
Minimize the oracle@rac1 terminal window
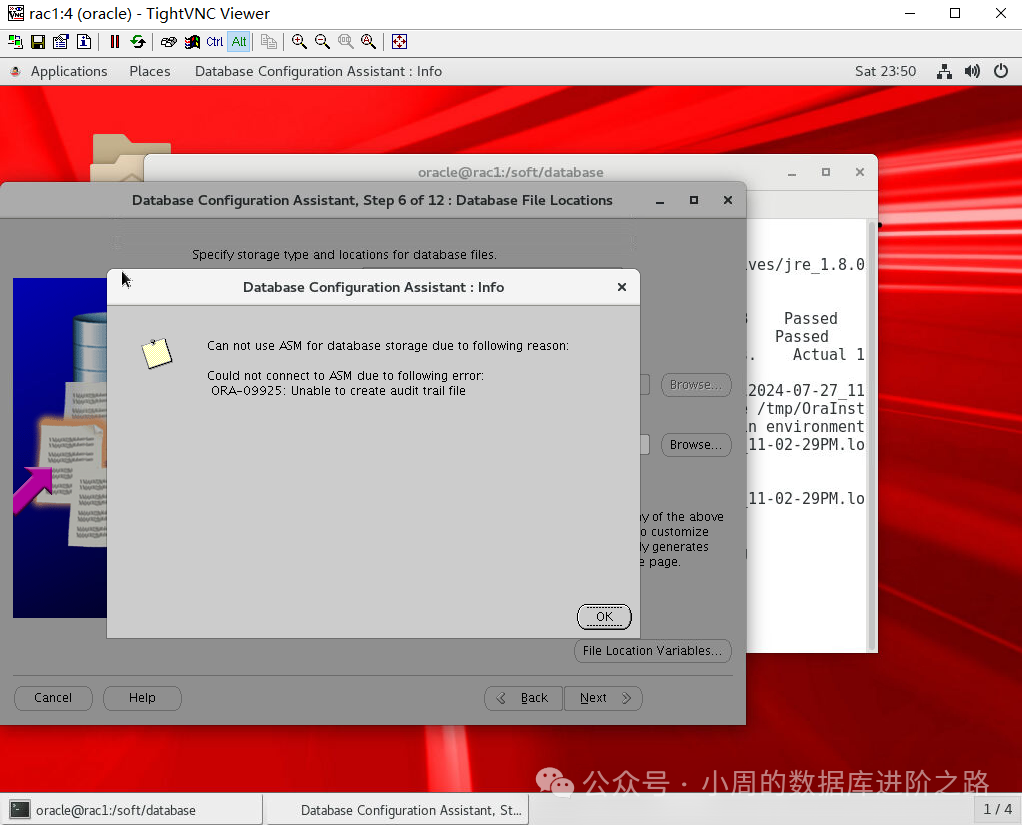point(792,173)
